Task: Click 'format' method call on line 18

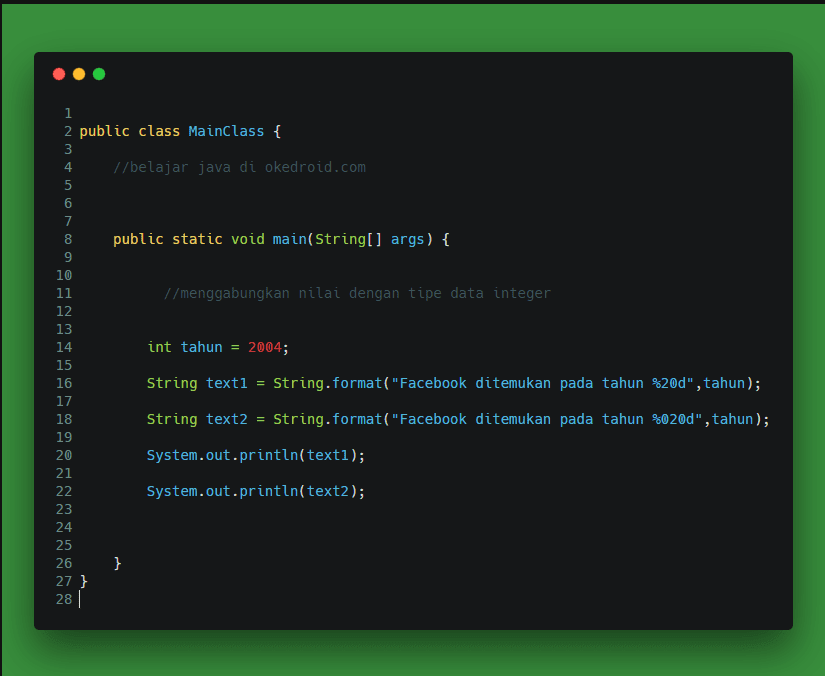Action: (x=357, y=419)
